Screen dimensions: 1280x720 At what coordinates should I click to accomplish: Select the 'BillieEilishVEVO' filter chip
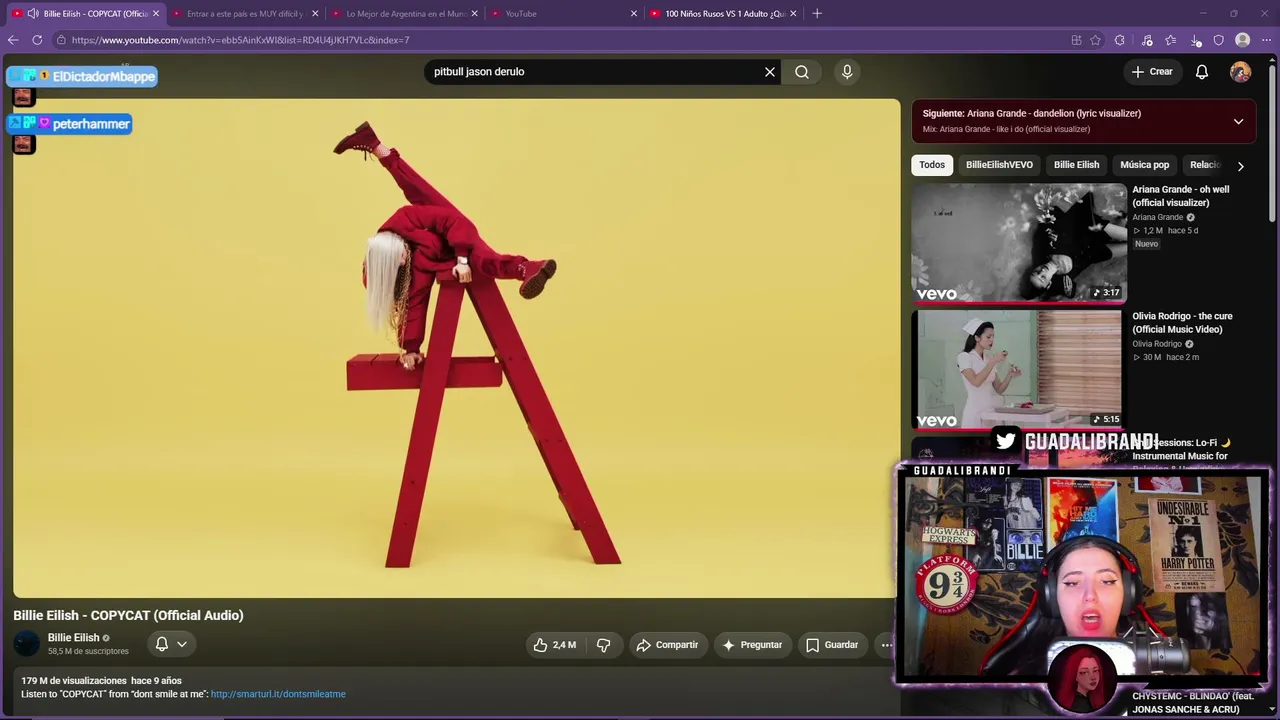pos(999,165)
